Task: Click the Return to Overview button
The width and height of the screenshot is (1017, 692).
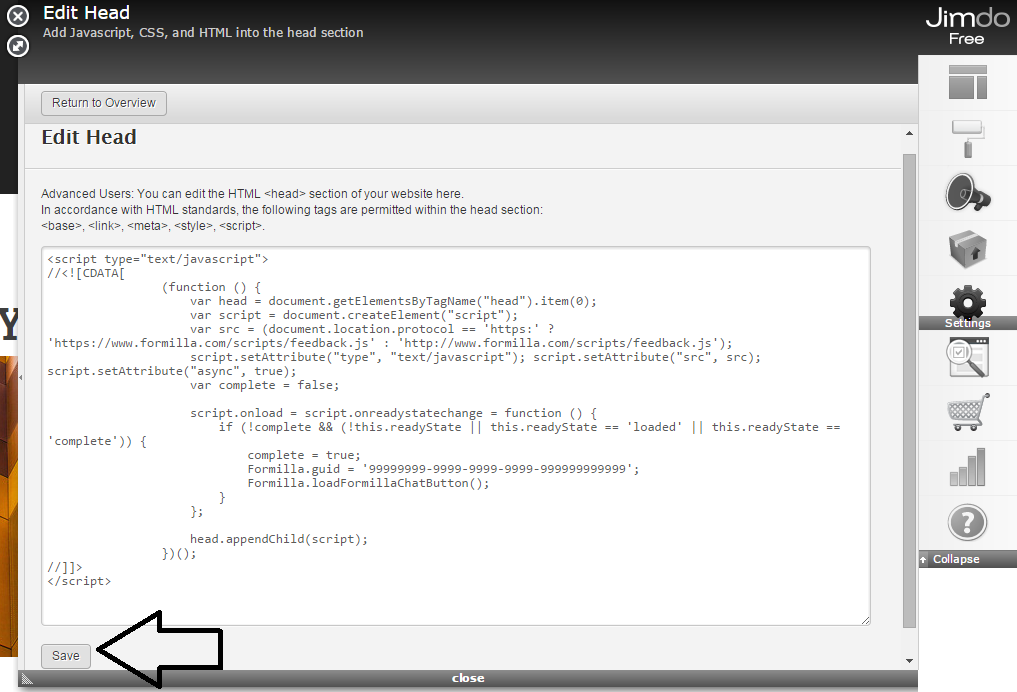Action: click(x=104, y=103)
